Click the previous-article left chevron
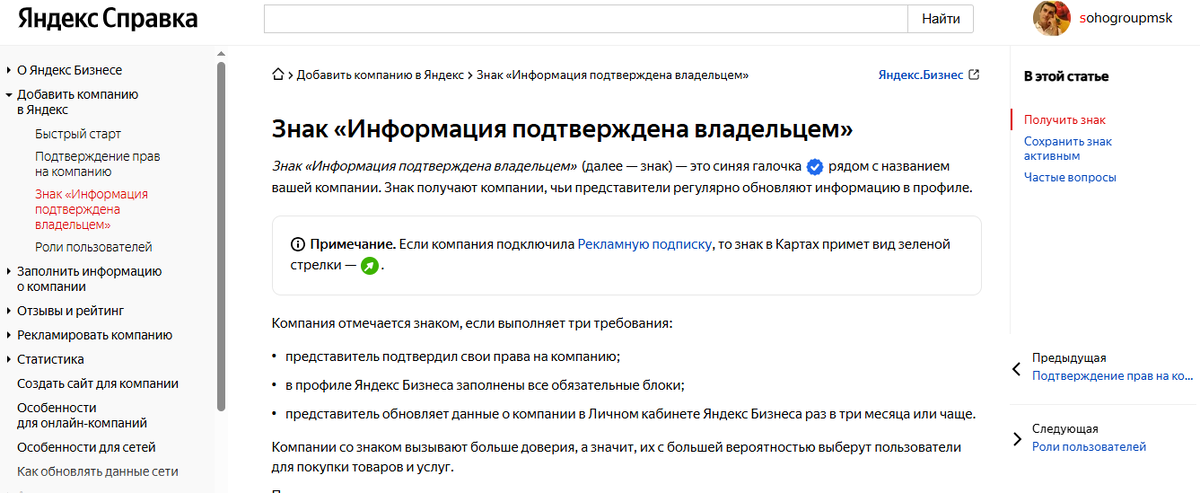The height and width of the screenshot is (493, 1200). (x=1017, y=369)
